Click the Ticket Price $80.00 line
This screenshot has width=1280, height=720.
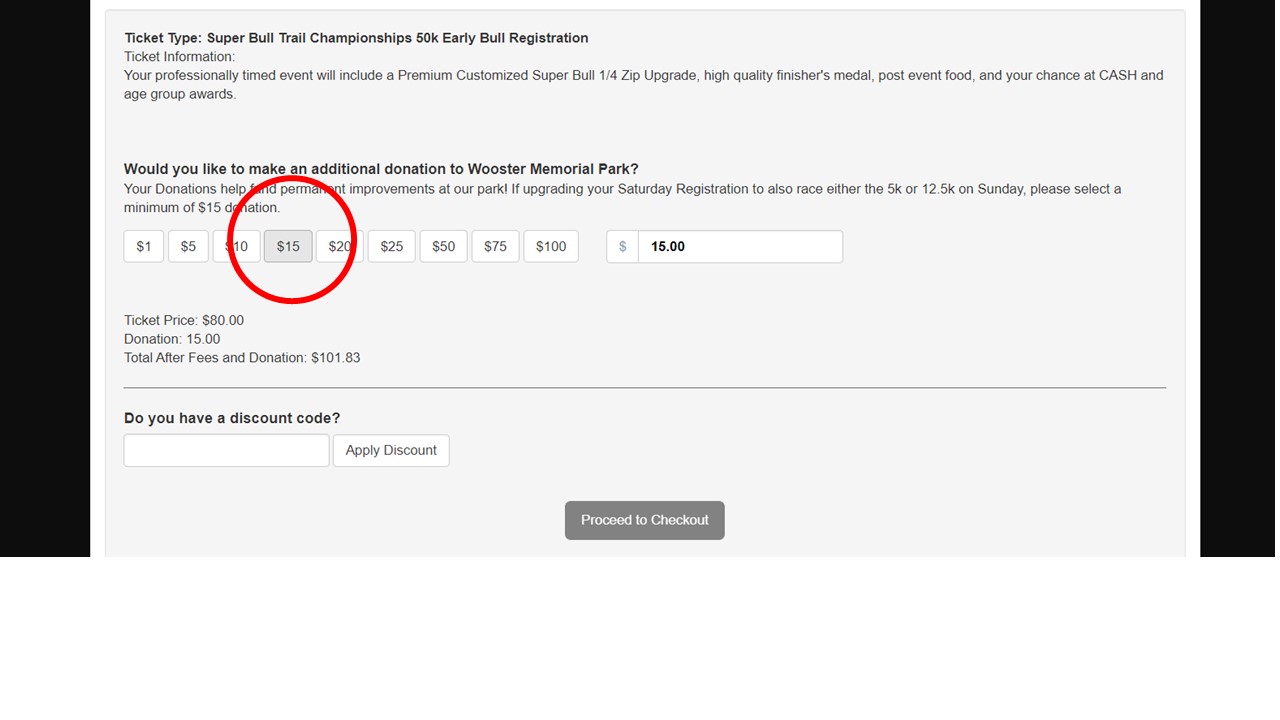184,320
